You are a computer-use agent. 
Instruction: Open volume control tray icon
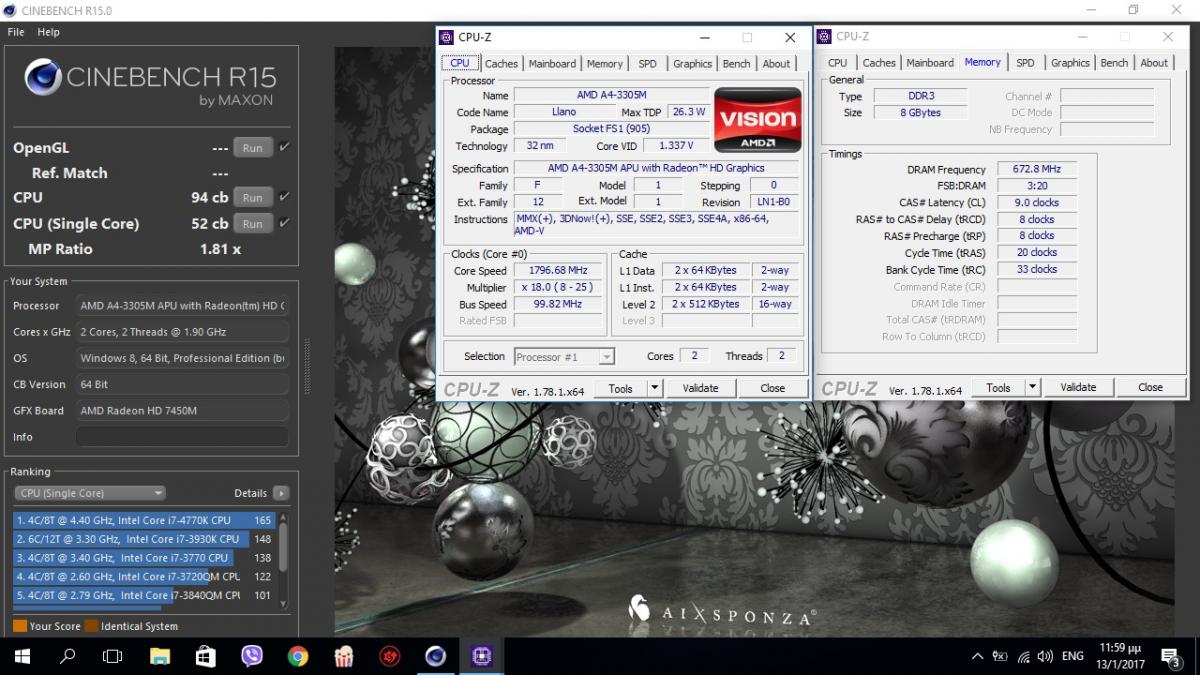pos(1046,657)
